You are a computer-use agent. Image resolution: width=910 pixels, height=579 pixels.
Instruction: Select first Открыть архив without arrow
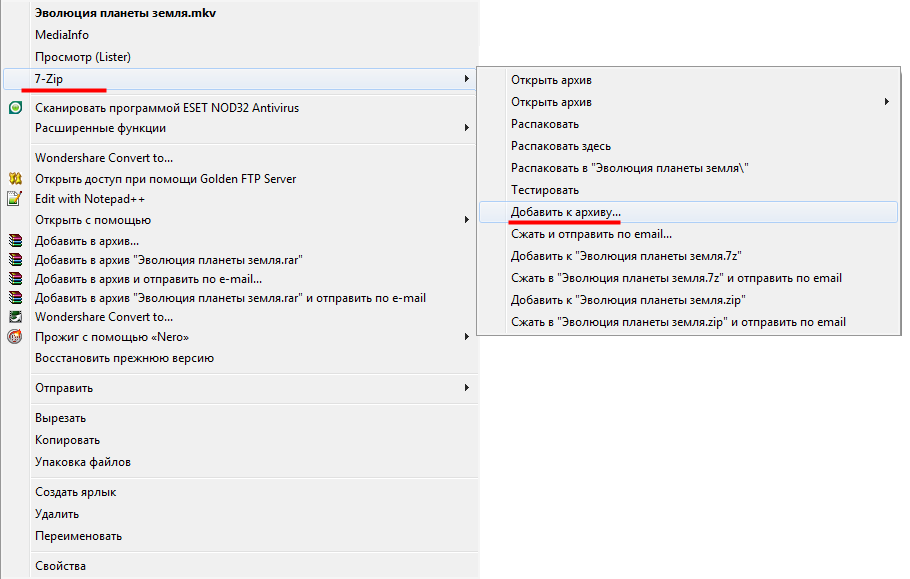[x=551, y=80]
